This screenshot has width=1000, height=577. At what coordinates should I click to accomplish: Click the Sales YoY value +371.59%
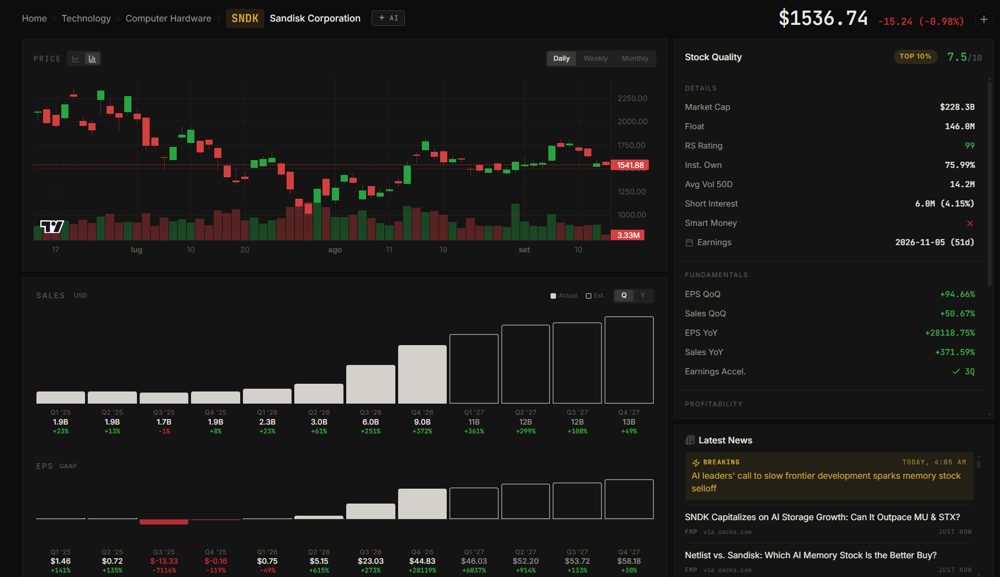(x=955, y=352)
